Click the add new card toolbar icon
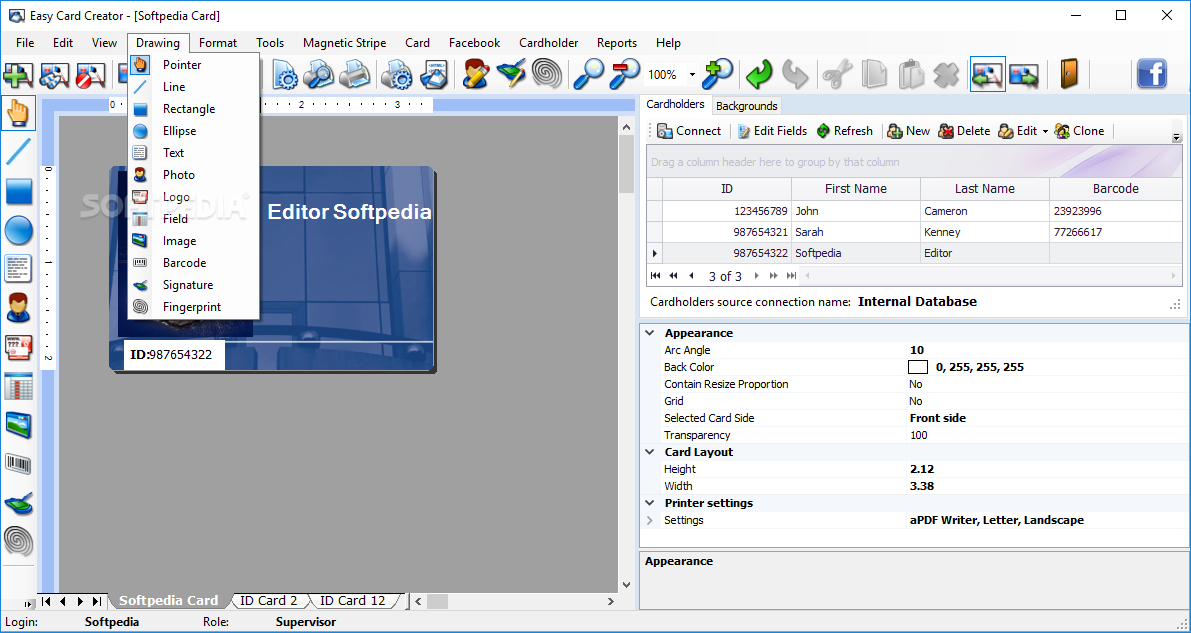The width and height of the screenshot is (1191, 633). [18, 74]
